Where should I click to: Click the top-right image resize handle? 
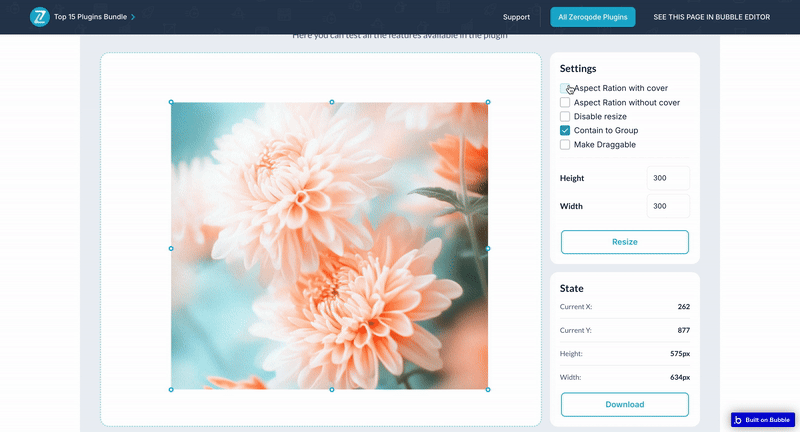click(x=488, y=102)
